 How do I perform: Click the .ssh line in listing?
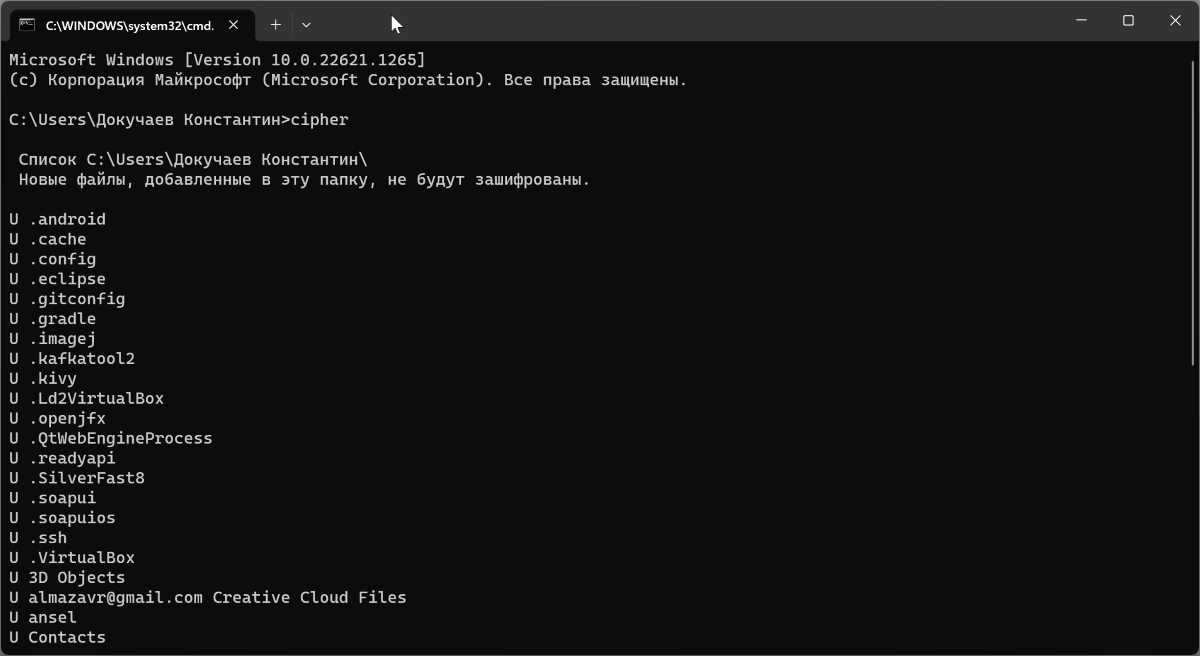pyautogui.click(x=38, y=538)
